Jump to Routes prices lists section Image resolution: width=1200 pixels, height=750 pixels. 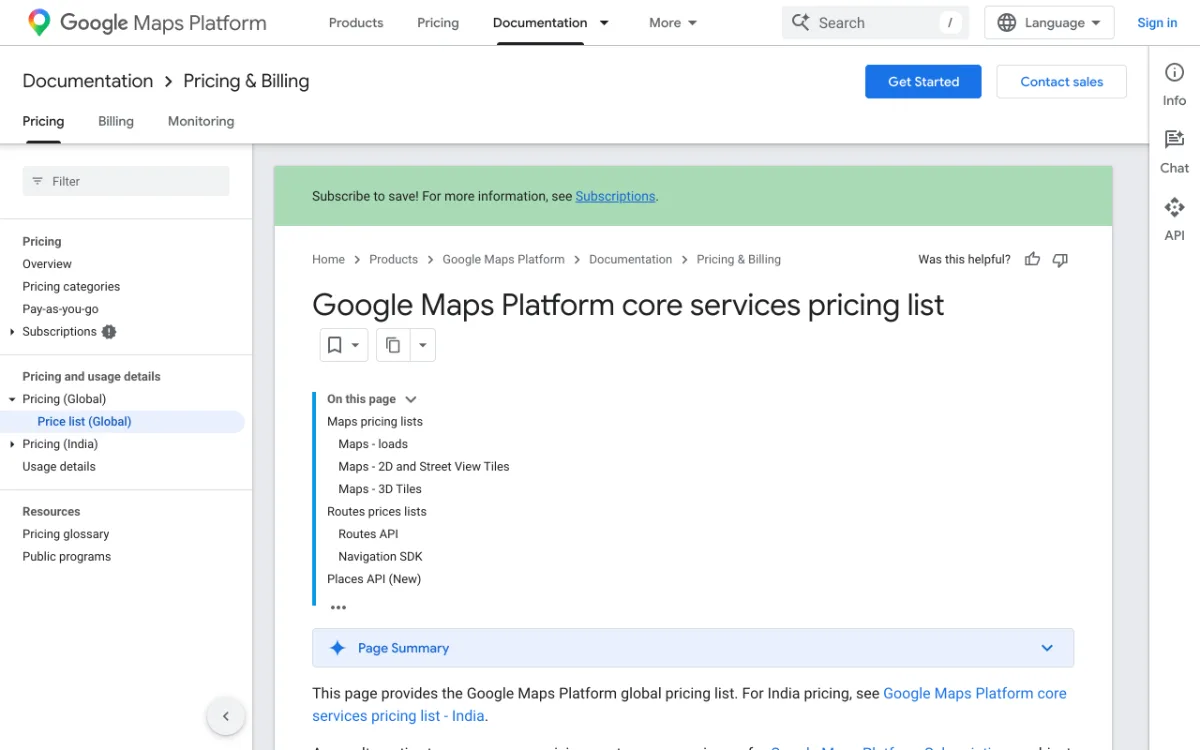377,512
